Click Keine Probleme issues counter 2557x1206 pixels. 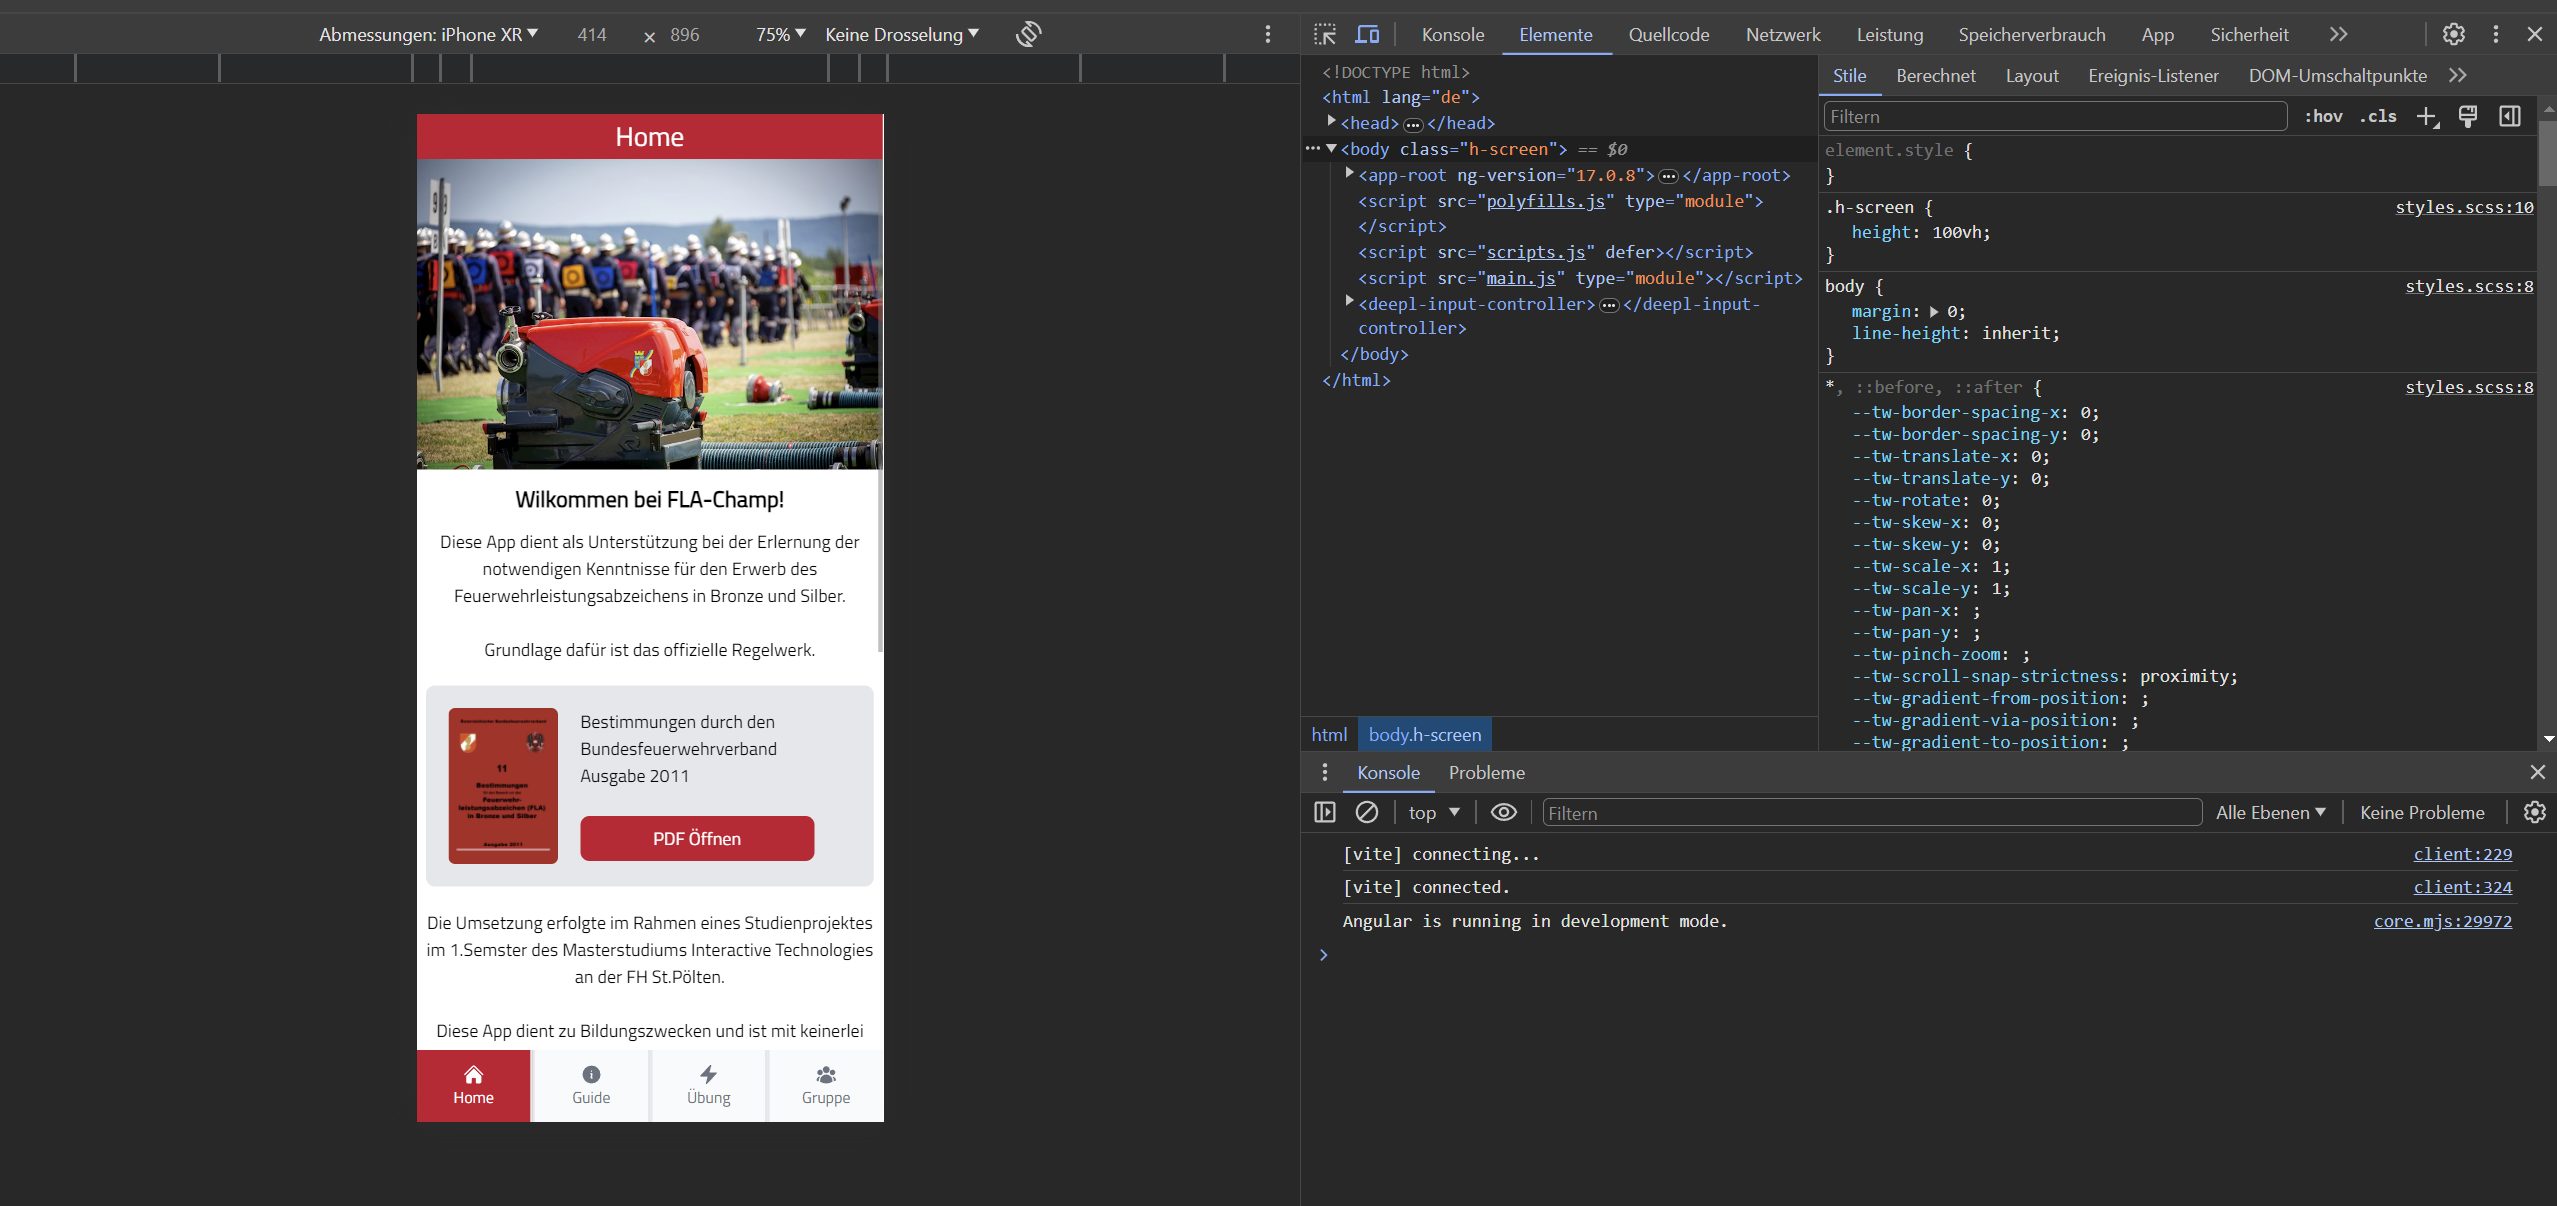(2422, 812)
